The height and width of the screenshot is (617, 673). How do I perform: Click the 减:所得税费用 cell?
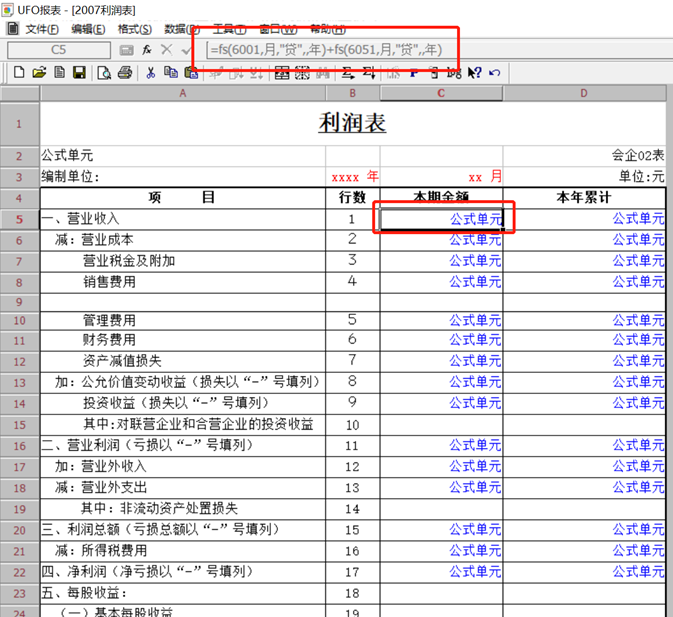[x=183, y=551]
